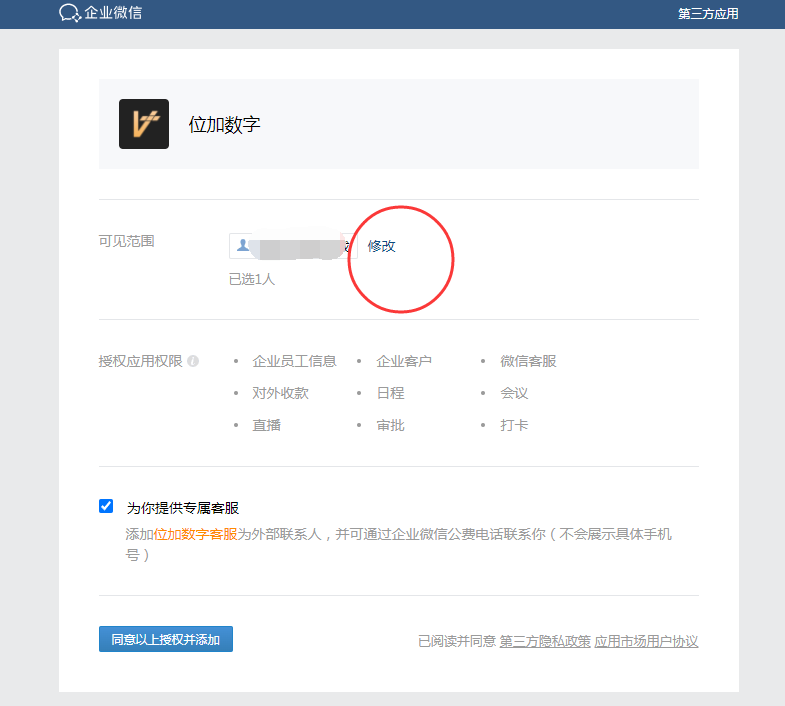Screen dimensions: 785x706
Task: Click the 企业微信 logo icon
Action: pos(70,13)
